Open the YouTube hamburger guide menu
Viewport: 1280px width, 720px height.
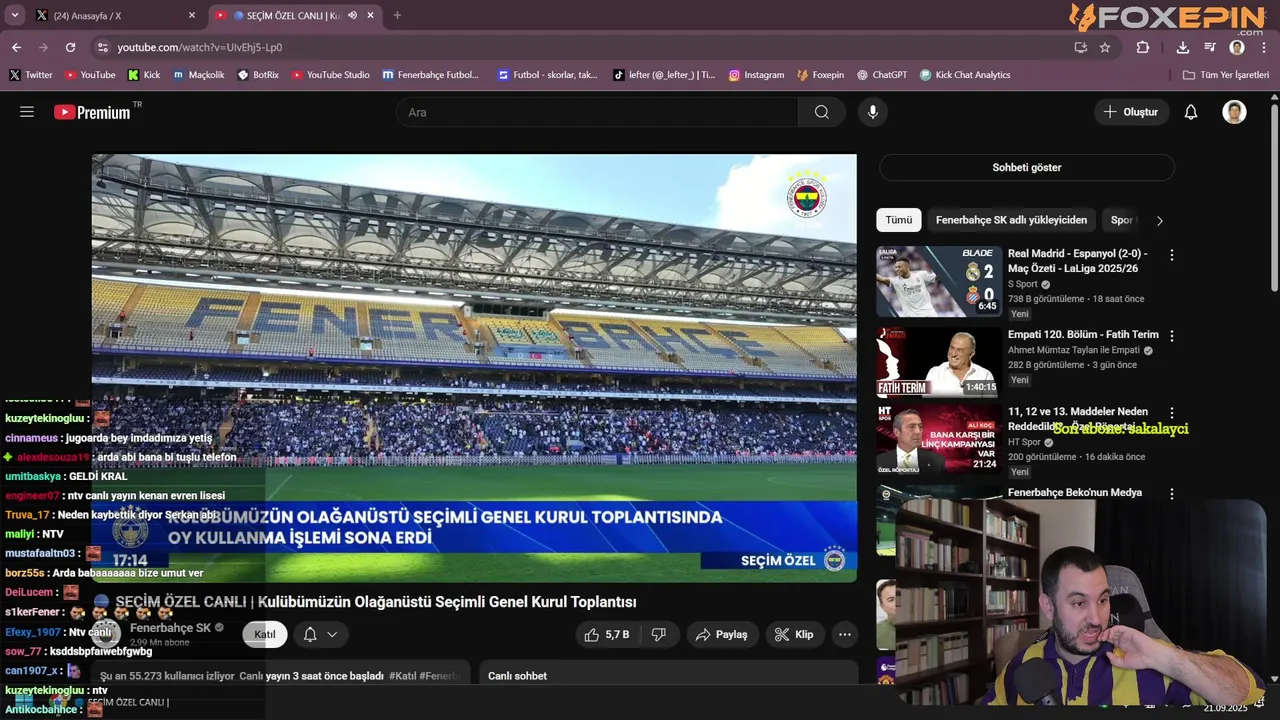coord(27,112)
